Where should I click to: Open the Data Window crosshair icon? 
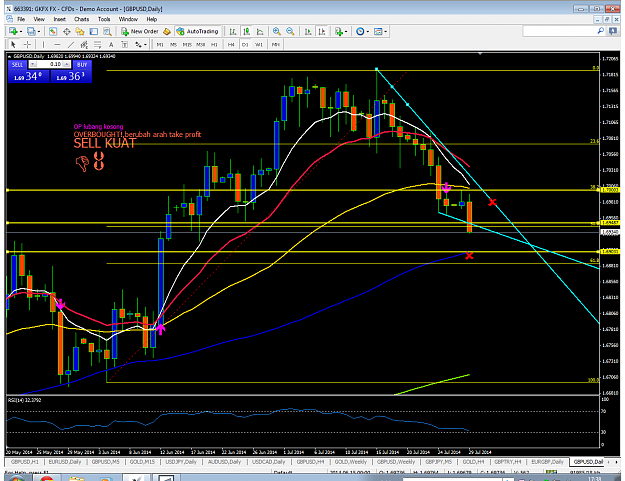click(x=67, y=31)
